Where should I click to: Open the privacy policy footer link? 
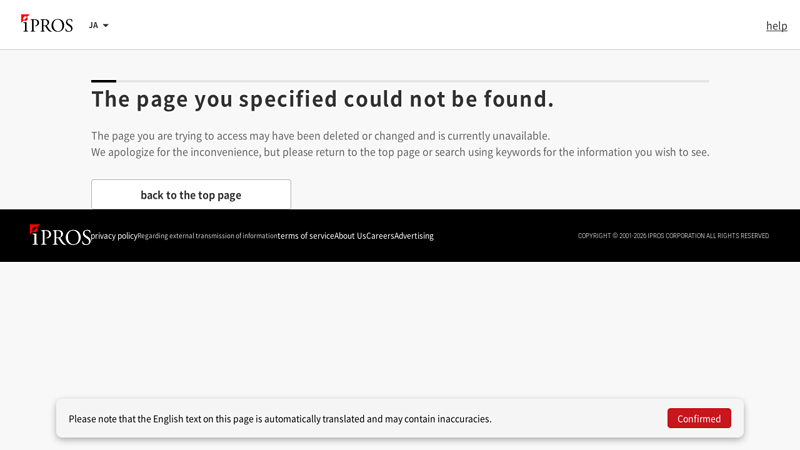(114, 236)
